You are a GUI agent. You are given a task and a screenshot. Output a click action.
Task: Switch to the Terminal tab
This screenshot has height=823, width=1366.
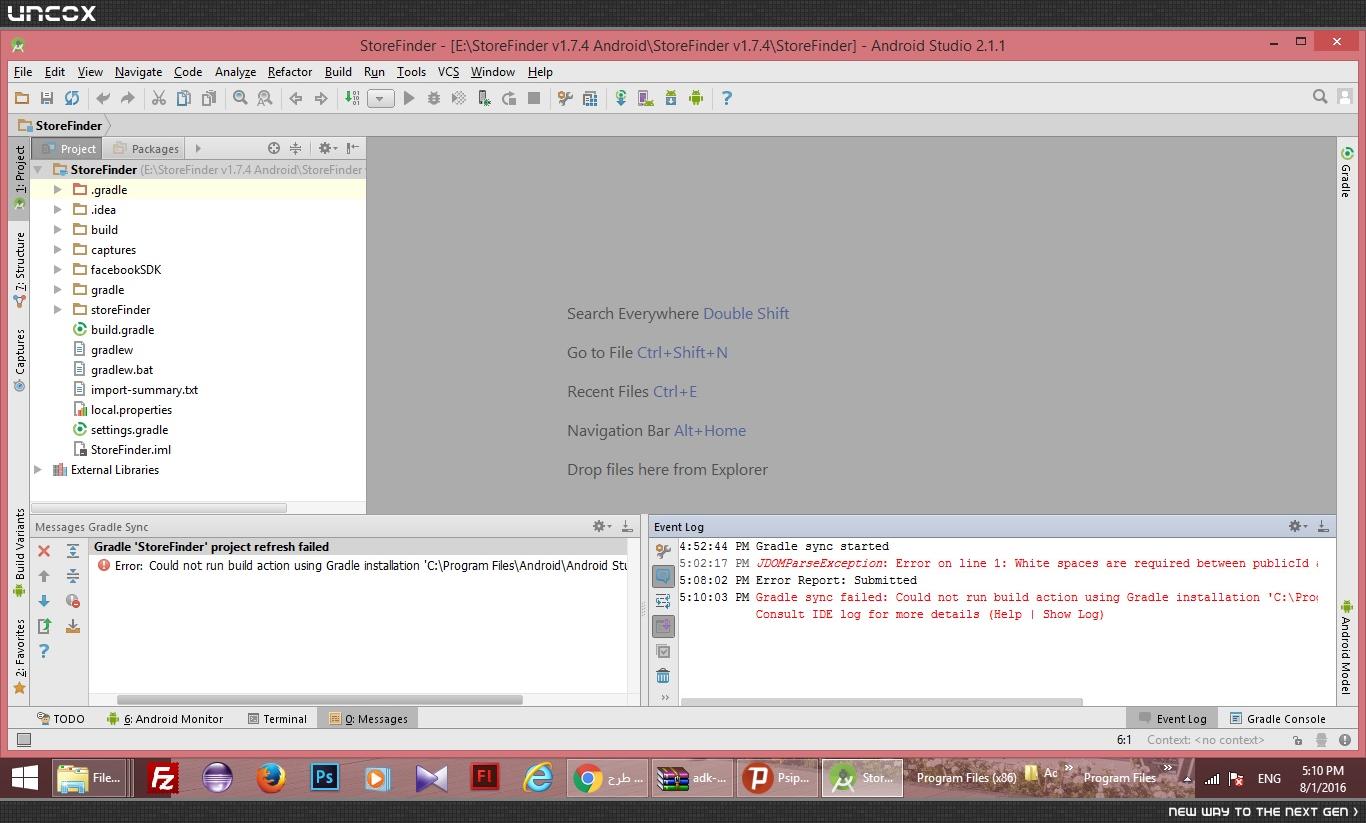pyautogui.click(x=277, y=718)
